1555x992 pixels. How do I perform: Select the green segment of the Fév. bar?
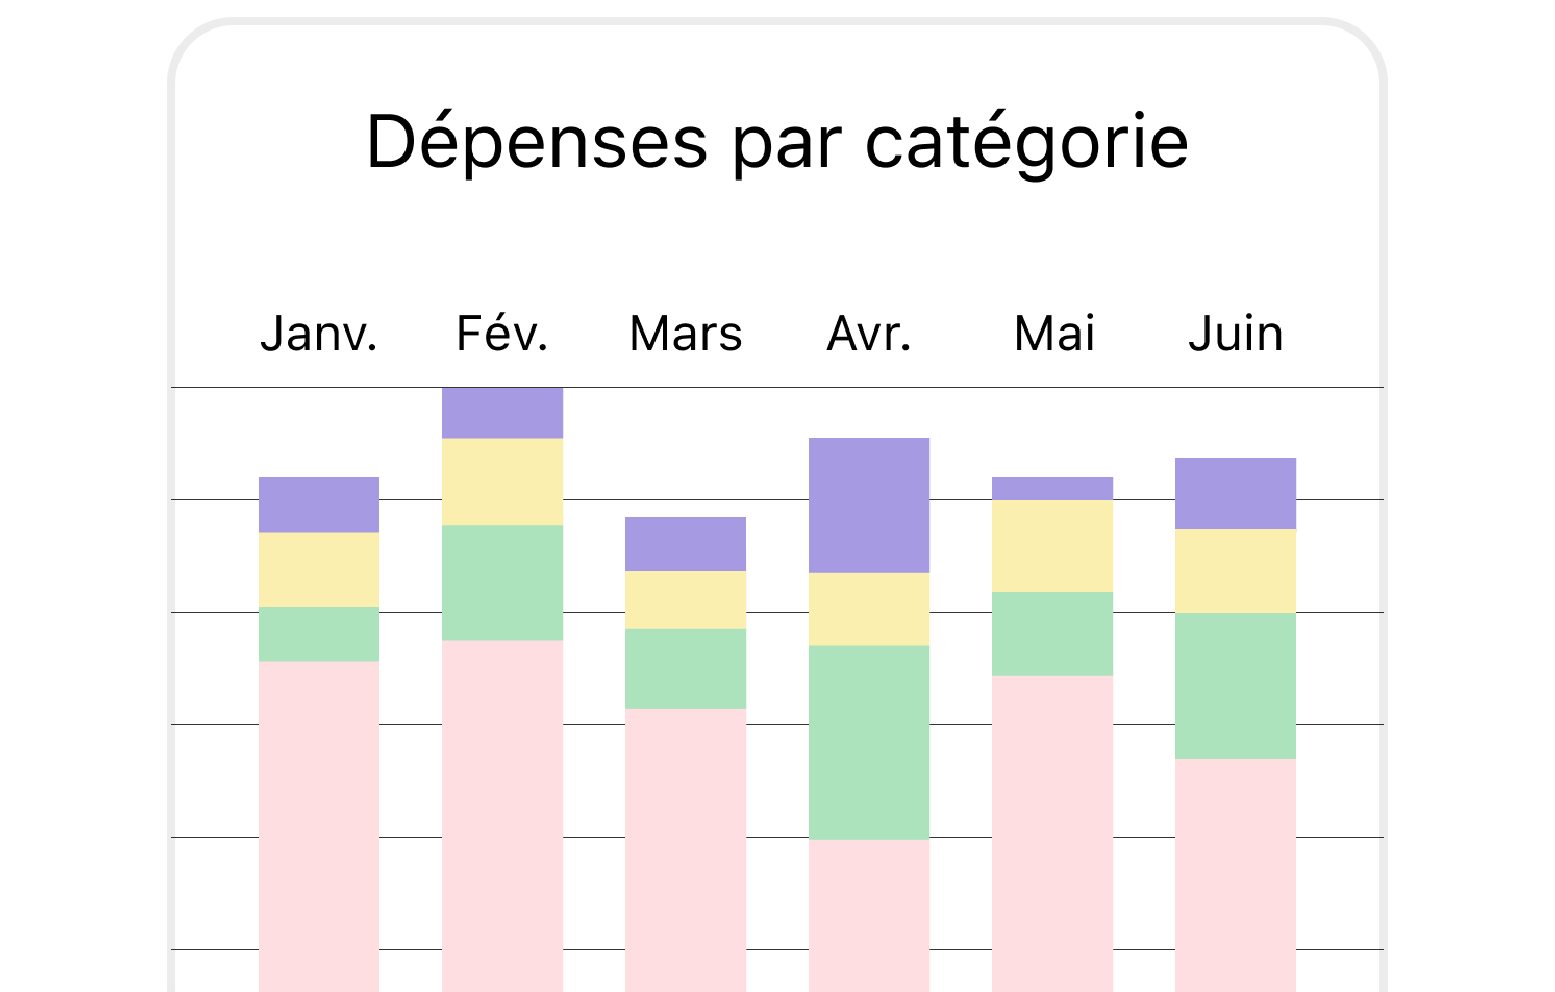pyautogui.click(x=502, y=582)
